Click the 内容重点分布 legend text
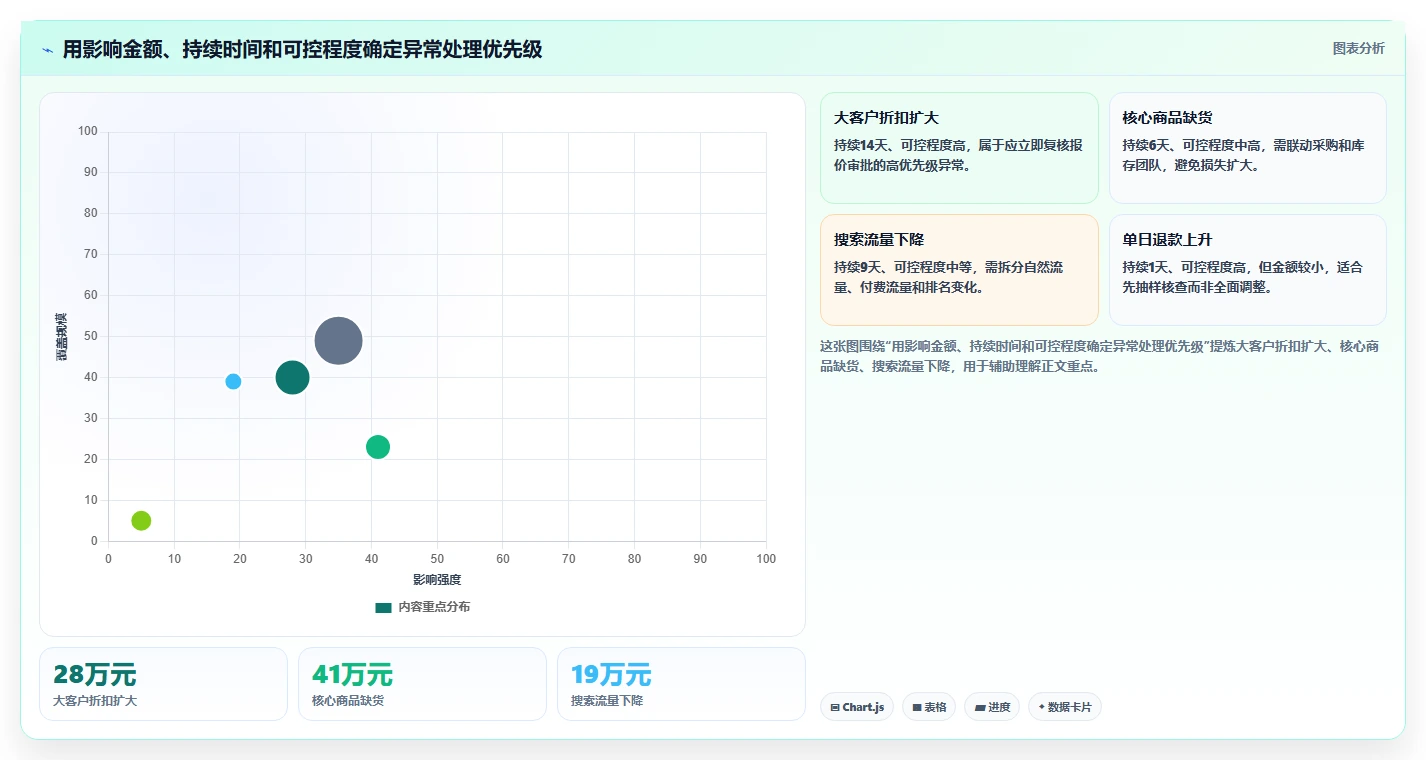Screen dimensions: 1426x760 434,607
